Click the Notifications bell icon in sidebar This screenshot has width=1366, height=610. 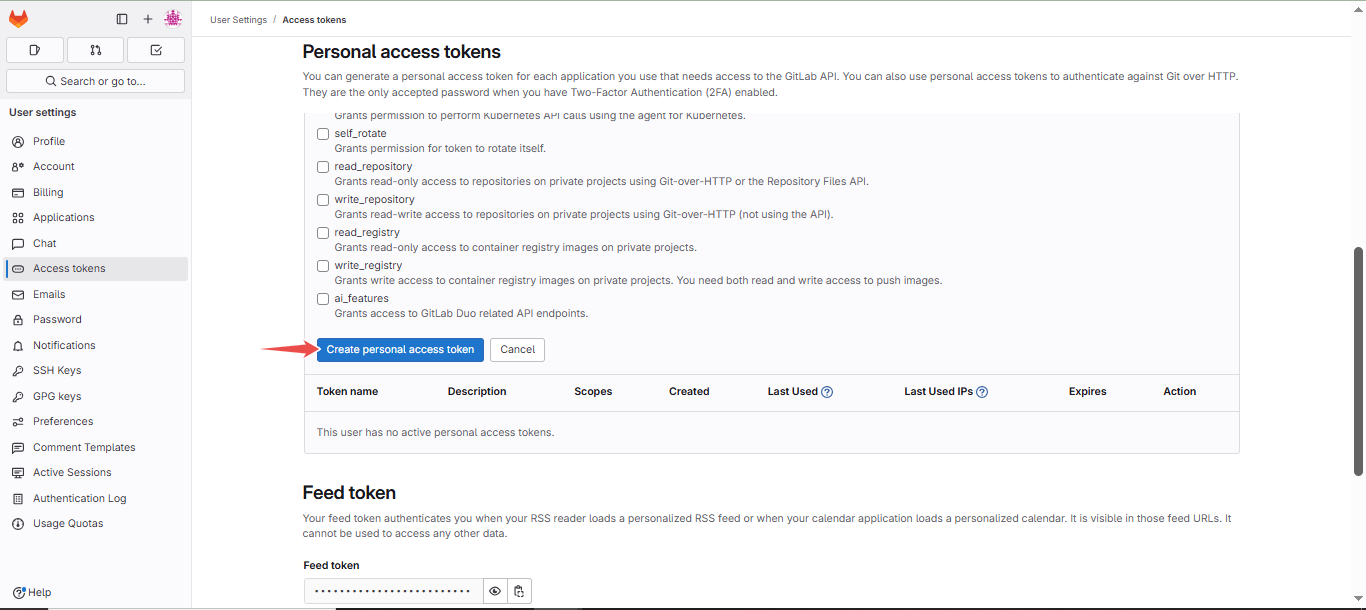(17, 345)
